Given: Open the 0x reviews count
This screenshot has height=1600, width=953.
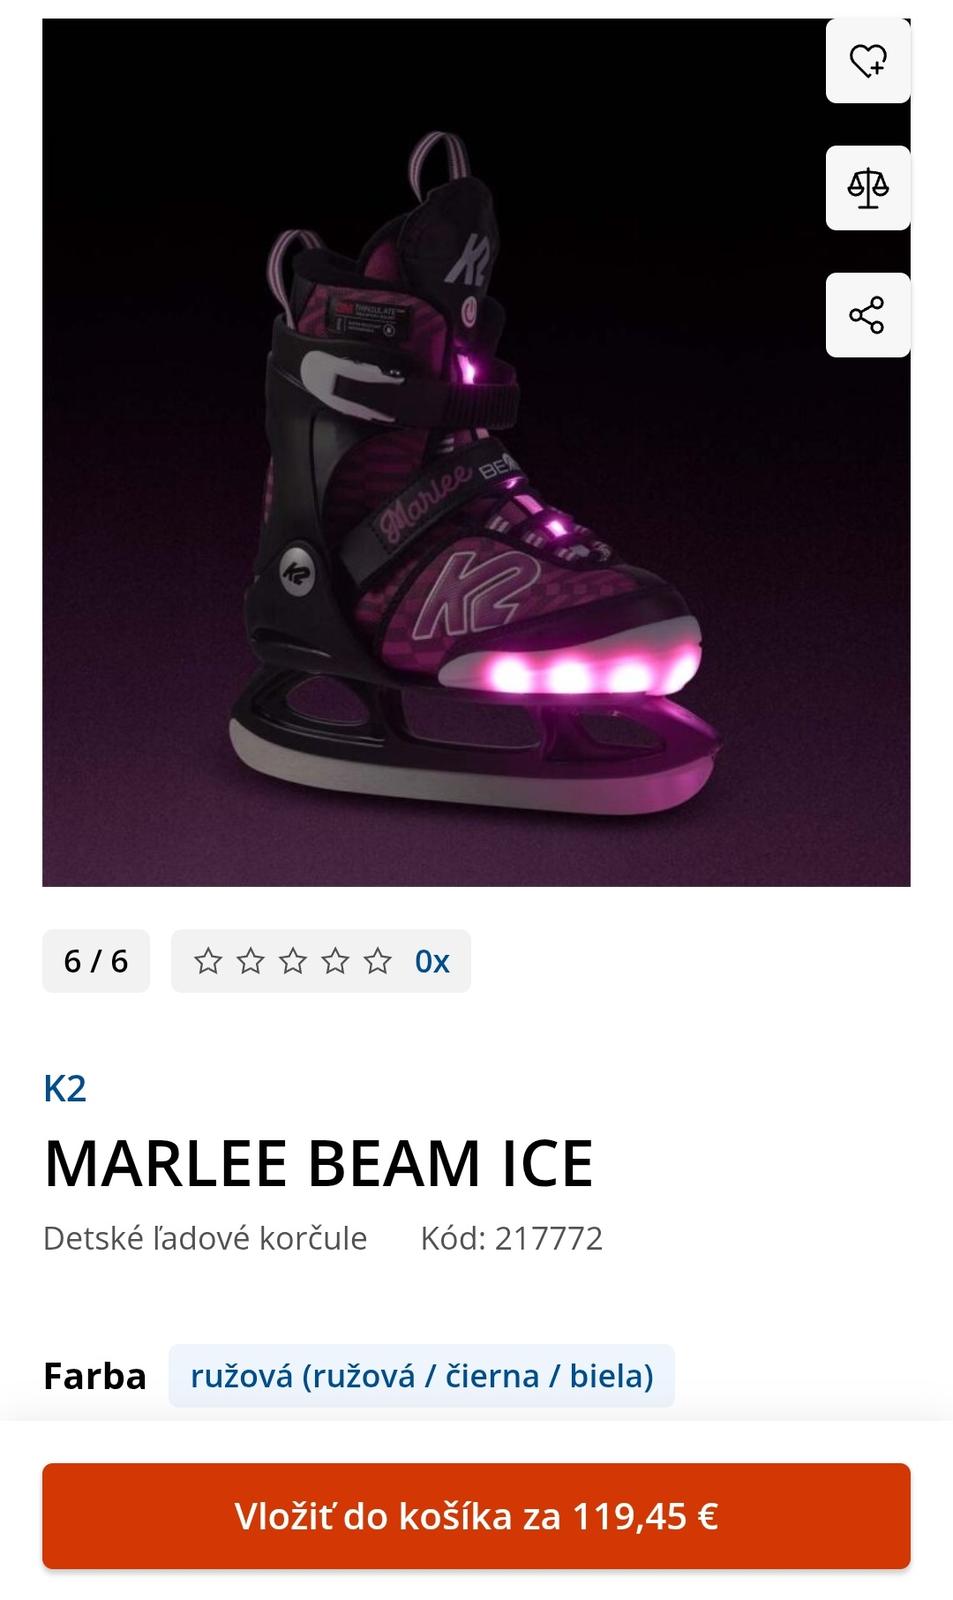Looking at the screenshot, I should (x=432, y=961).
